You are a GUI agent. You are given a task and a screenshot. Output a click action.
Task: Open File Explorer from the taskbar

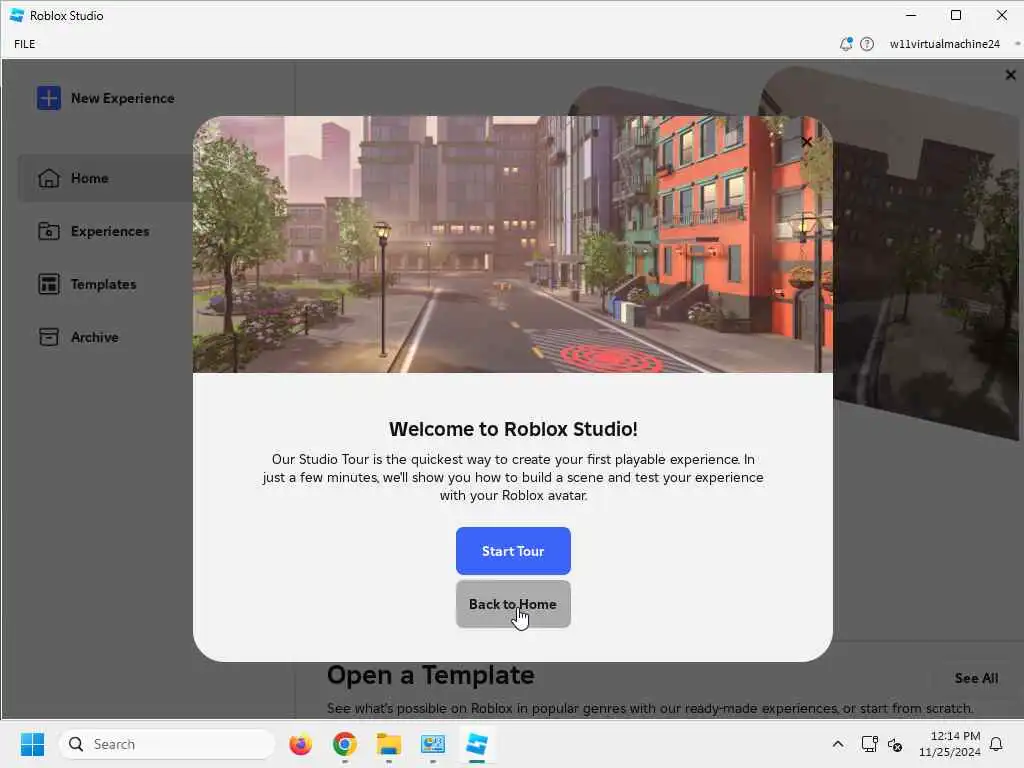(x=389, y=744)
